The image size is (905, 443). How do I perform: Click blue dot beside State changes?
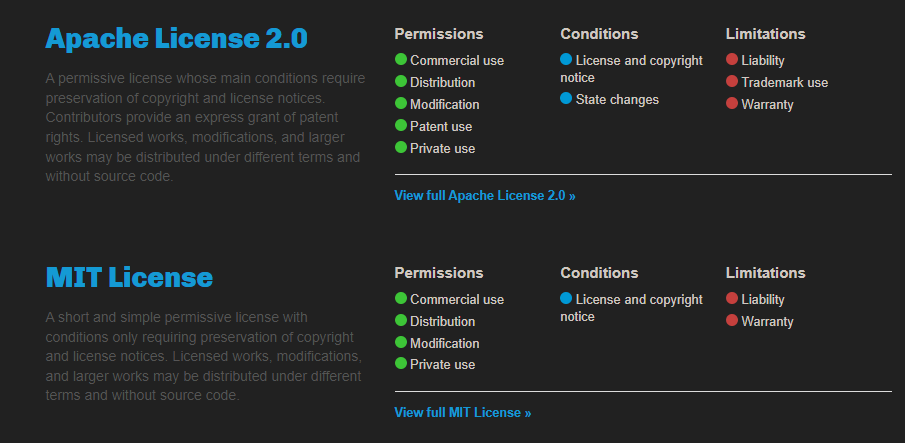click(566, 99)
